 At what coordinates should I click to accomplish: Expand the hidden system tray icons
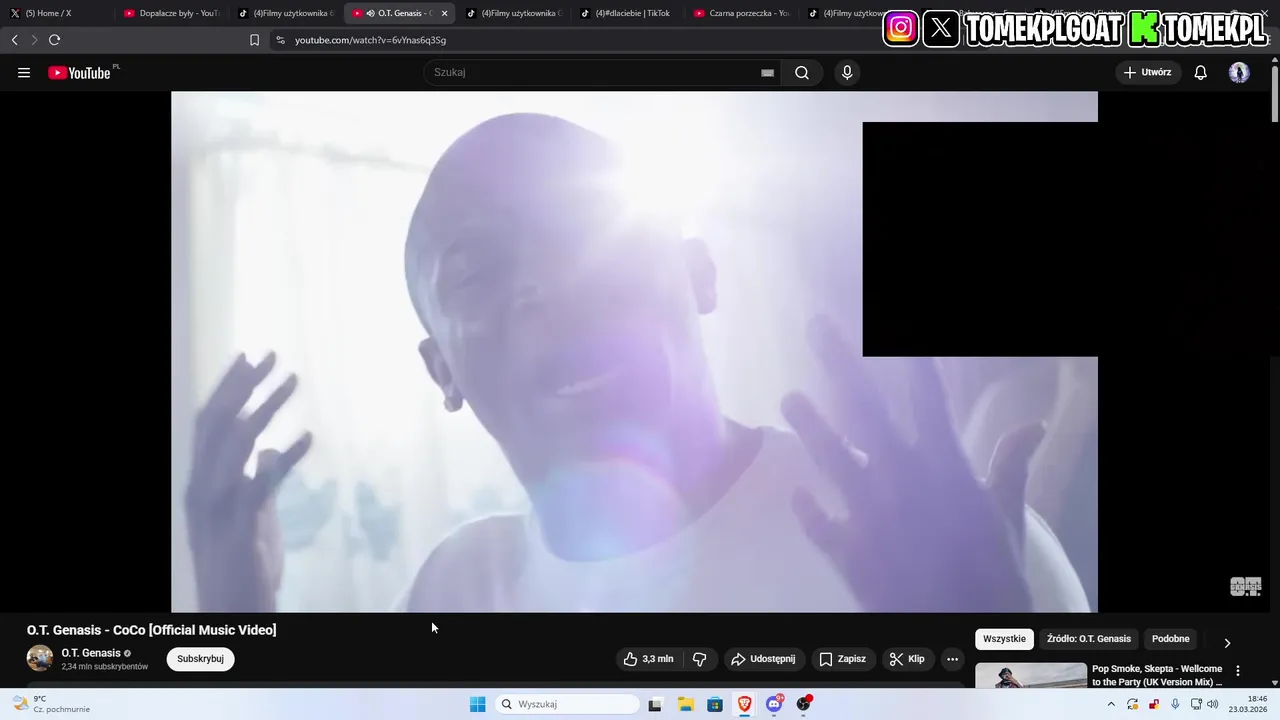pos(1110,704)
